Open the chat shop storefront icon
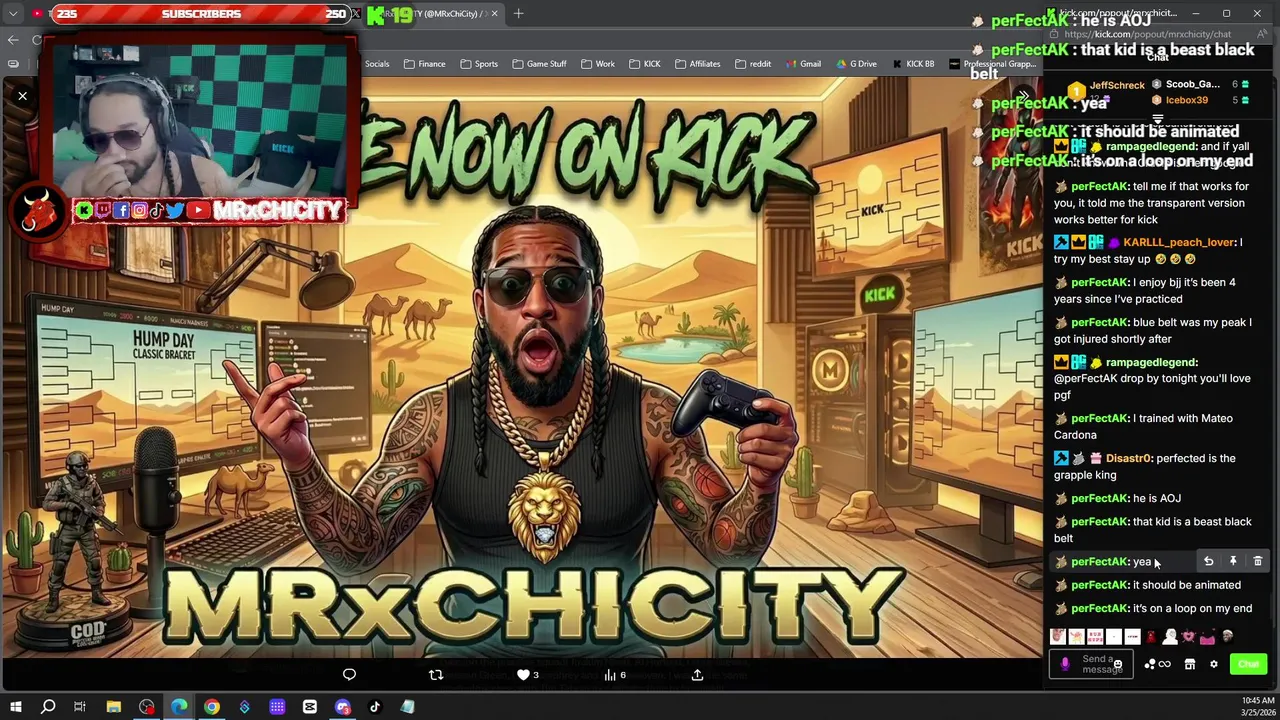The image size is (1280, 720). [1190, 664]
